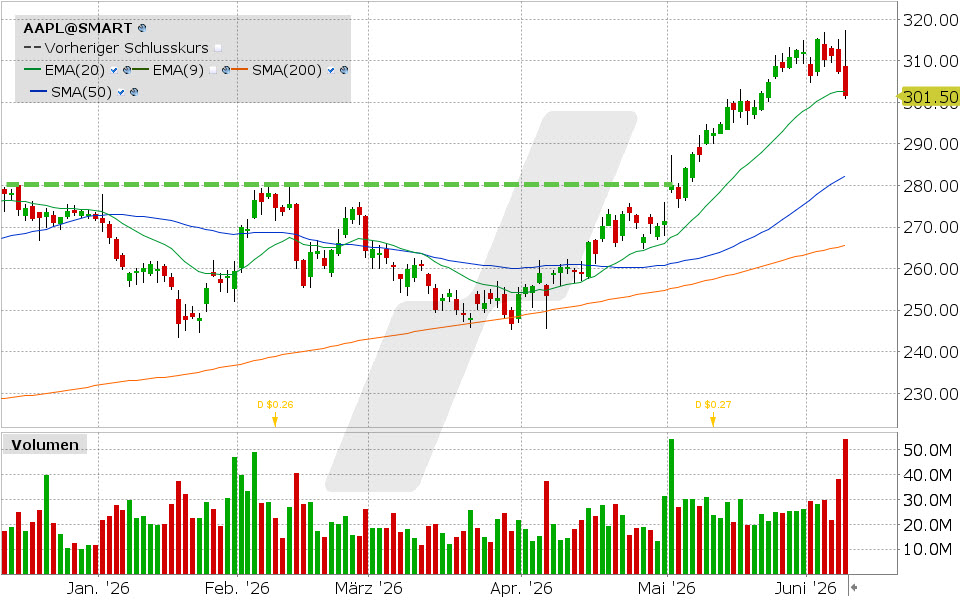The height and width of the screenshot is (600, 960).
Task: Click the 40.0M volume axis label
Action: 928,475
